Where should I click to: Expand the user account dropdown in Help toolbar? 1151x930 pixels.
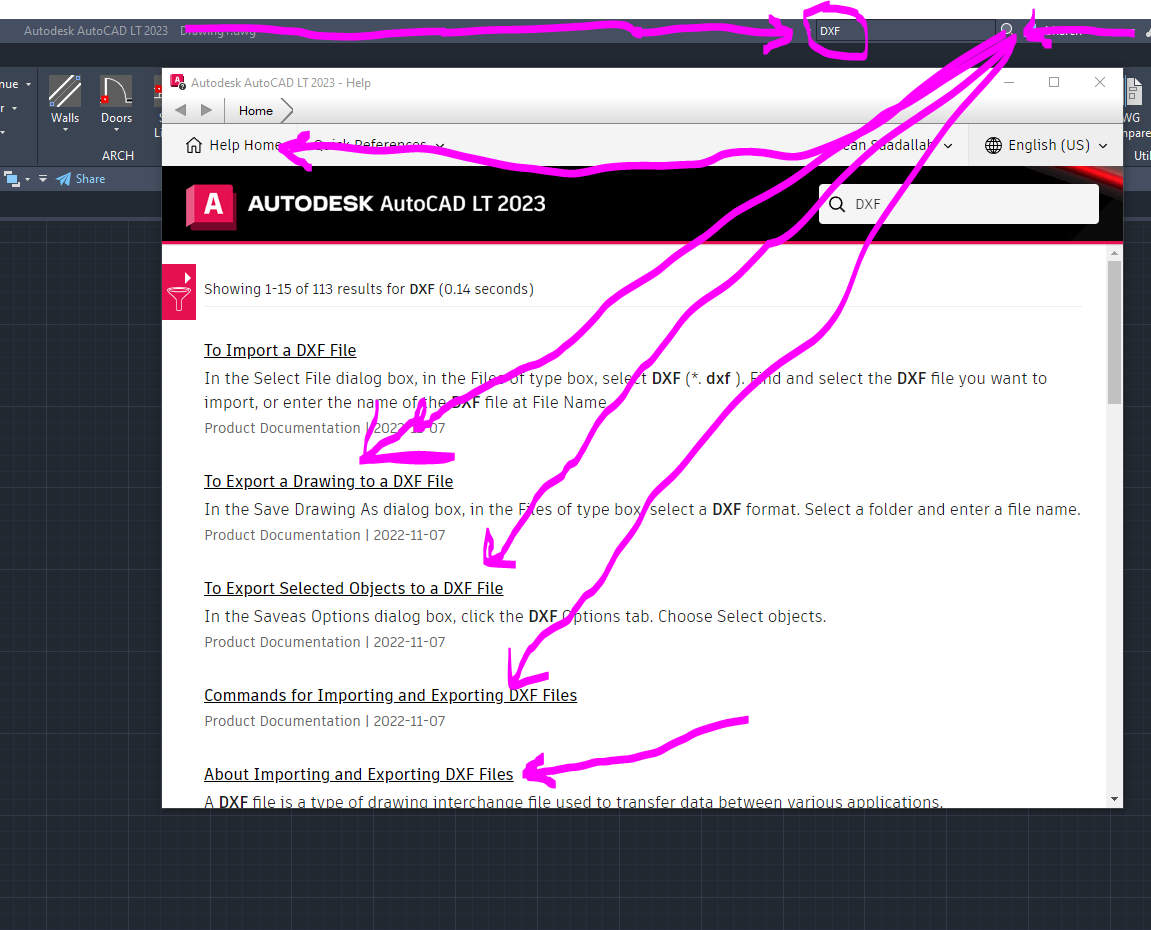[947, 145]
